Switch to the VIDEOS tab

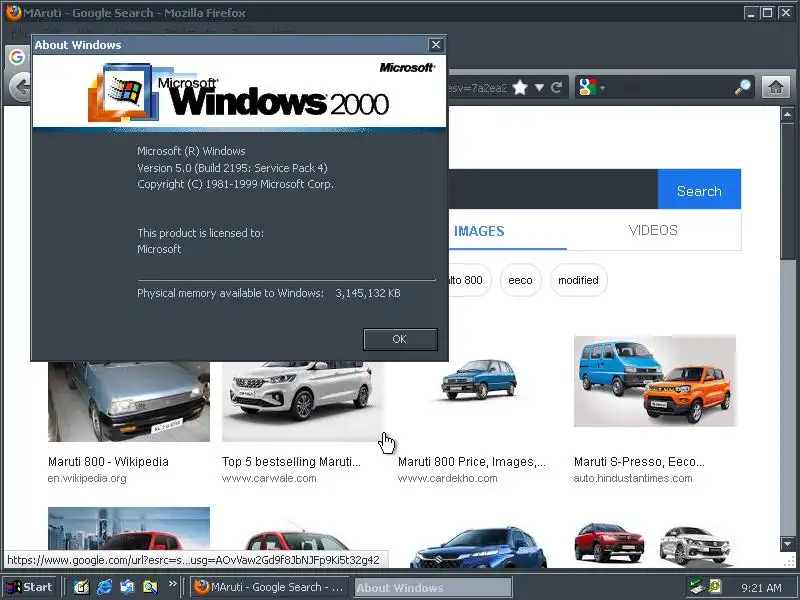click(x=653, y=230)
